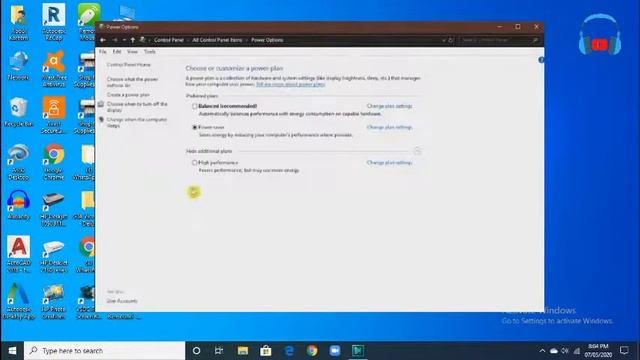
Task: Open help via the blue question mark icon
Action: (541, 60)
